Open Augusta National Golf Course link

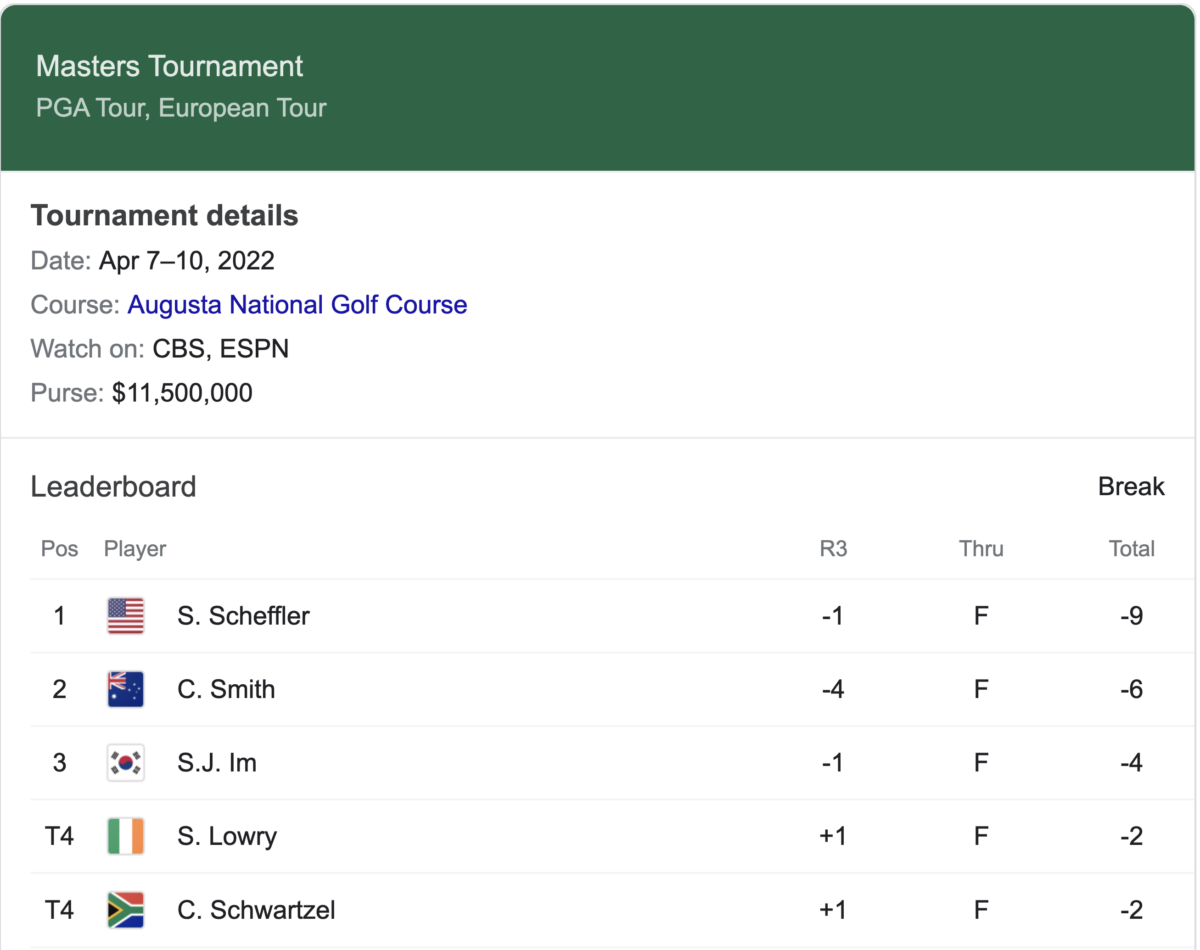[297, 305]
